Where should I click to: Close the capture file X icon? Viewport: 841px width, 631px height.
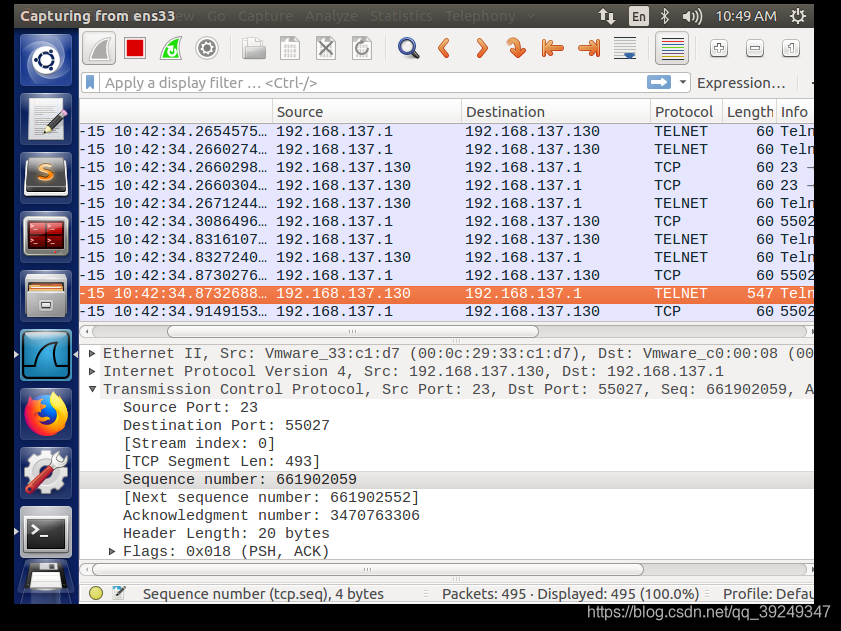tap(326, 48)
